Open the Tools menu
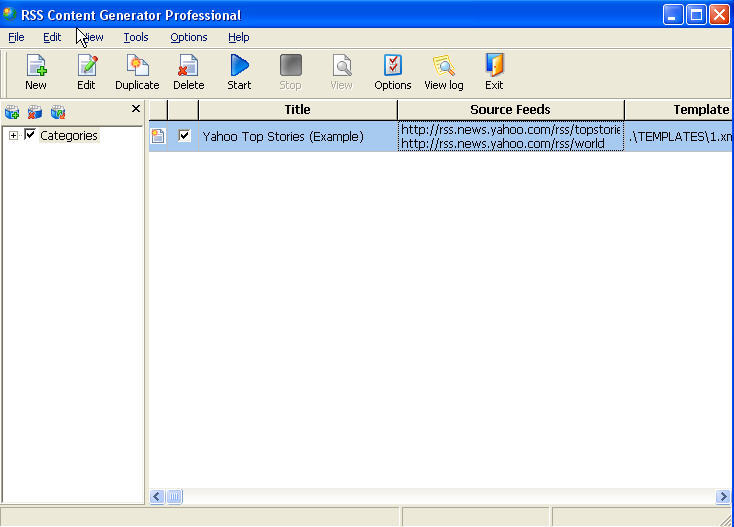This screenshot has width=734, height=527. click(x=136, y=37)
